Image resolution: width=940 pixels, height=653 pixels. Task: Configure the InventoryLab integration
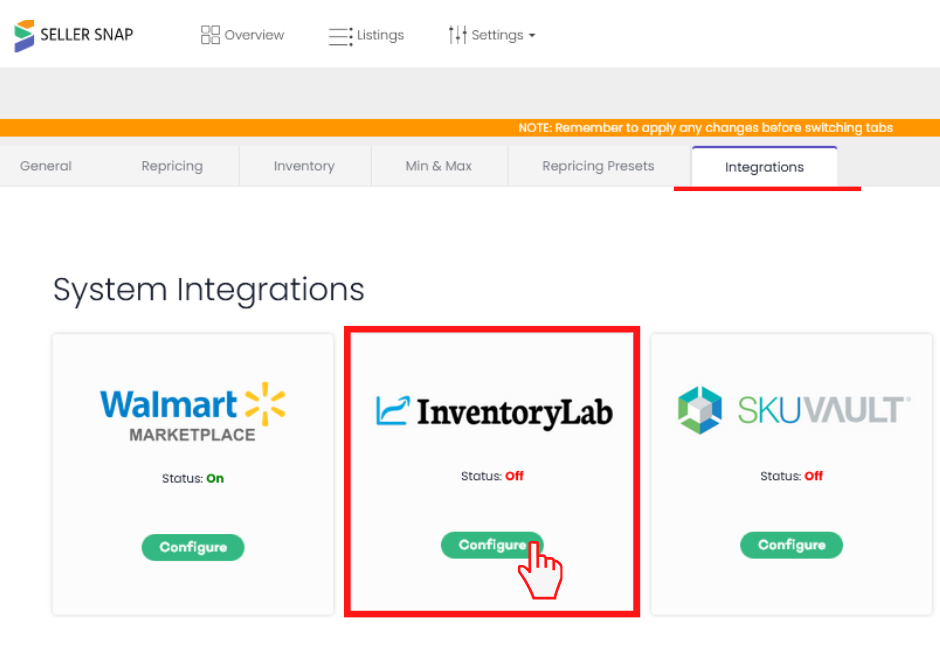point(491,545)
